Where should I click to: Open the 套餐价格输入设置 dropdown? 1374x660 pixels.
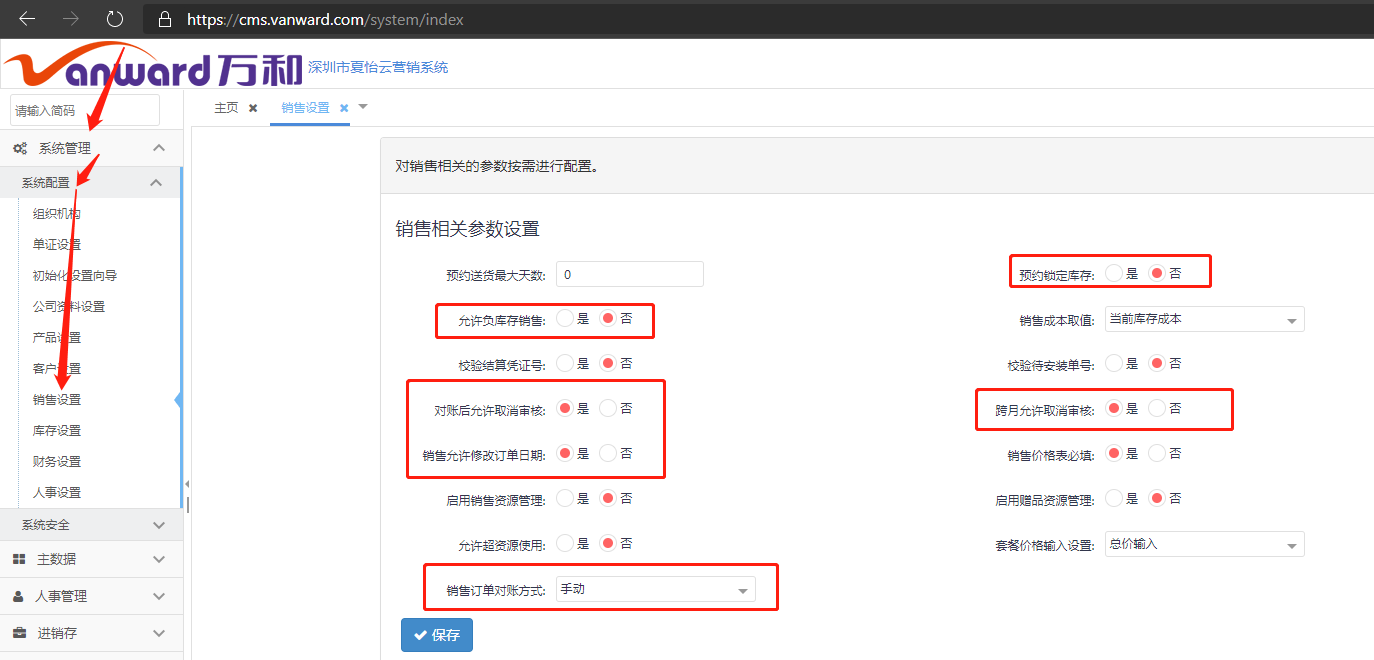[1204, 545]
